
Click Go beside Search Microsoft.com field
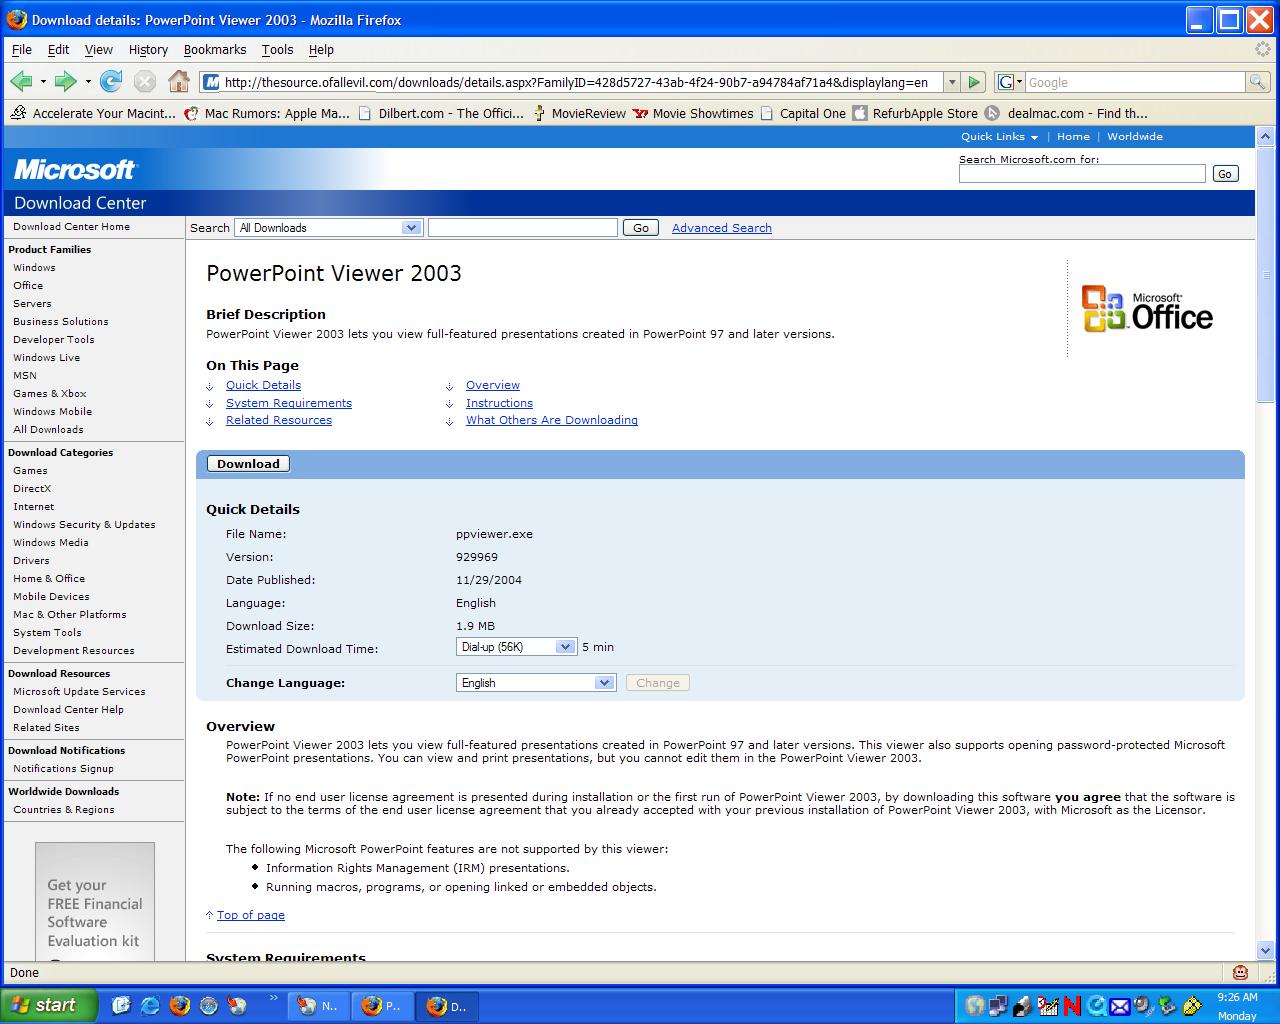[1225, 174]
